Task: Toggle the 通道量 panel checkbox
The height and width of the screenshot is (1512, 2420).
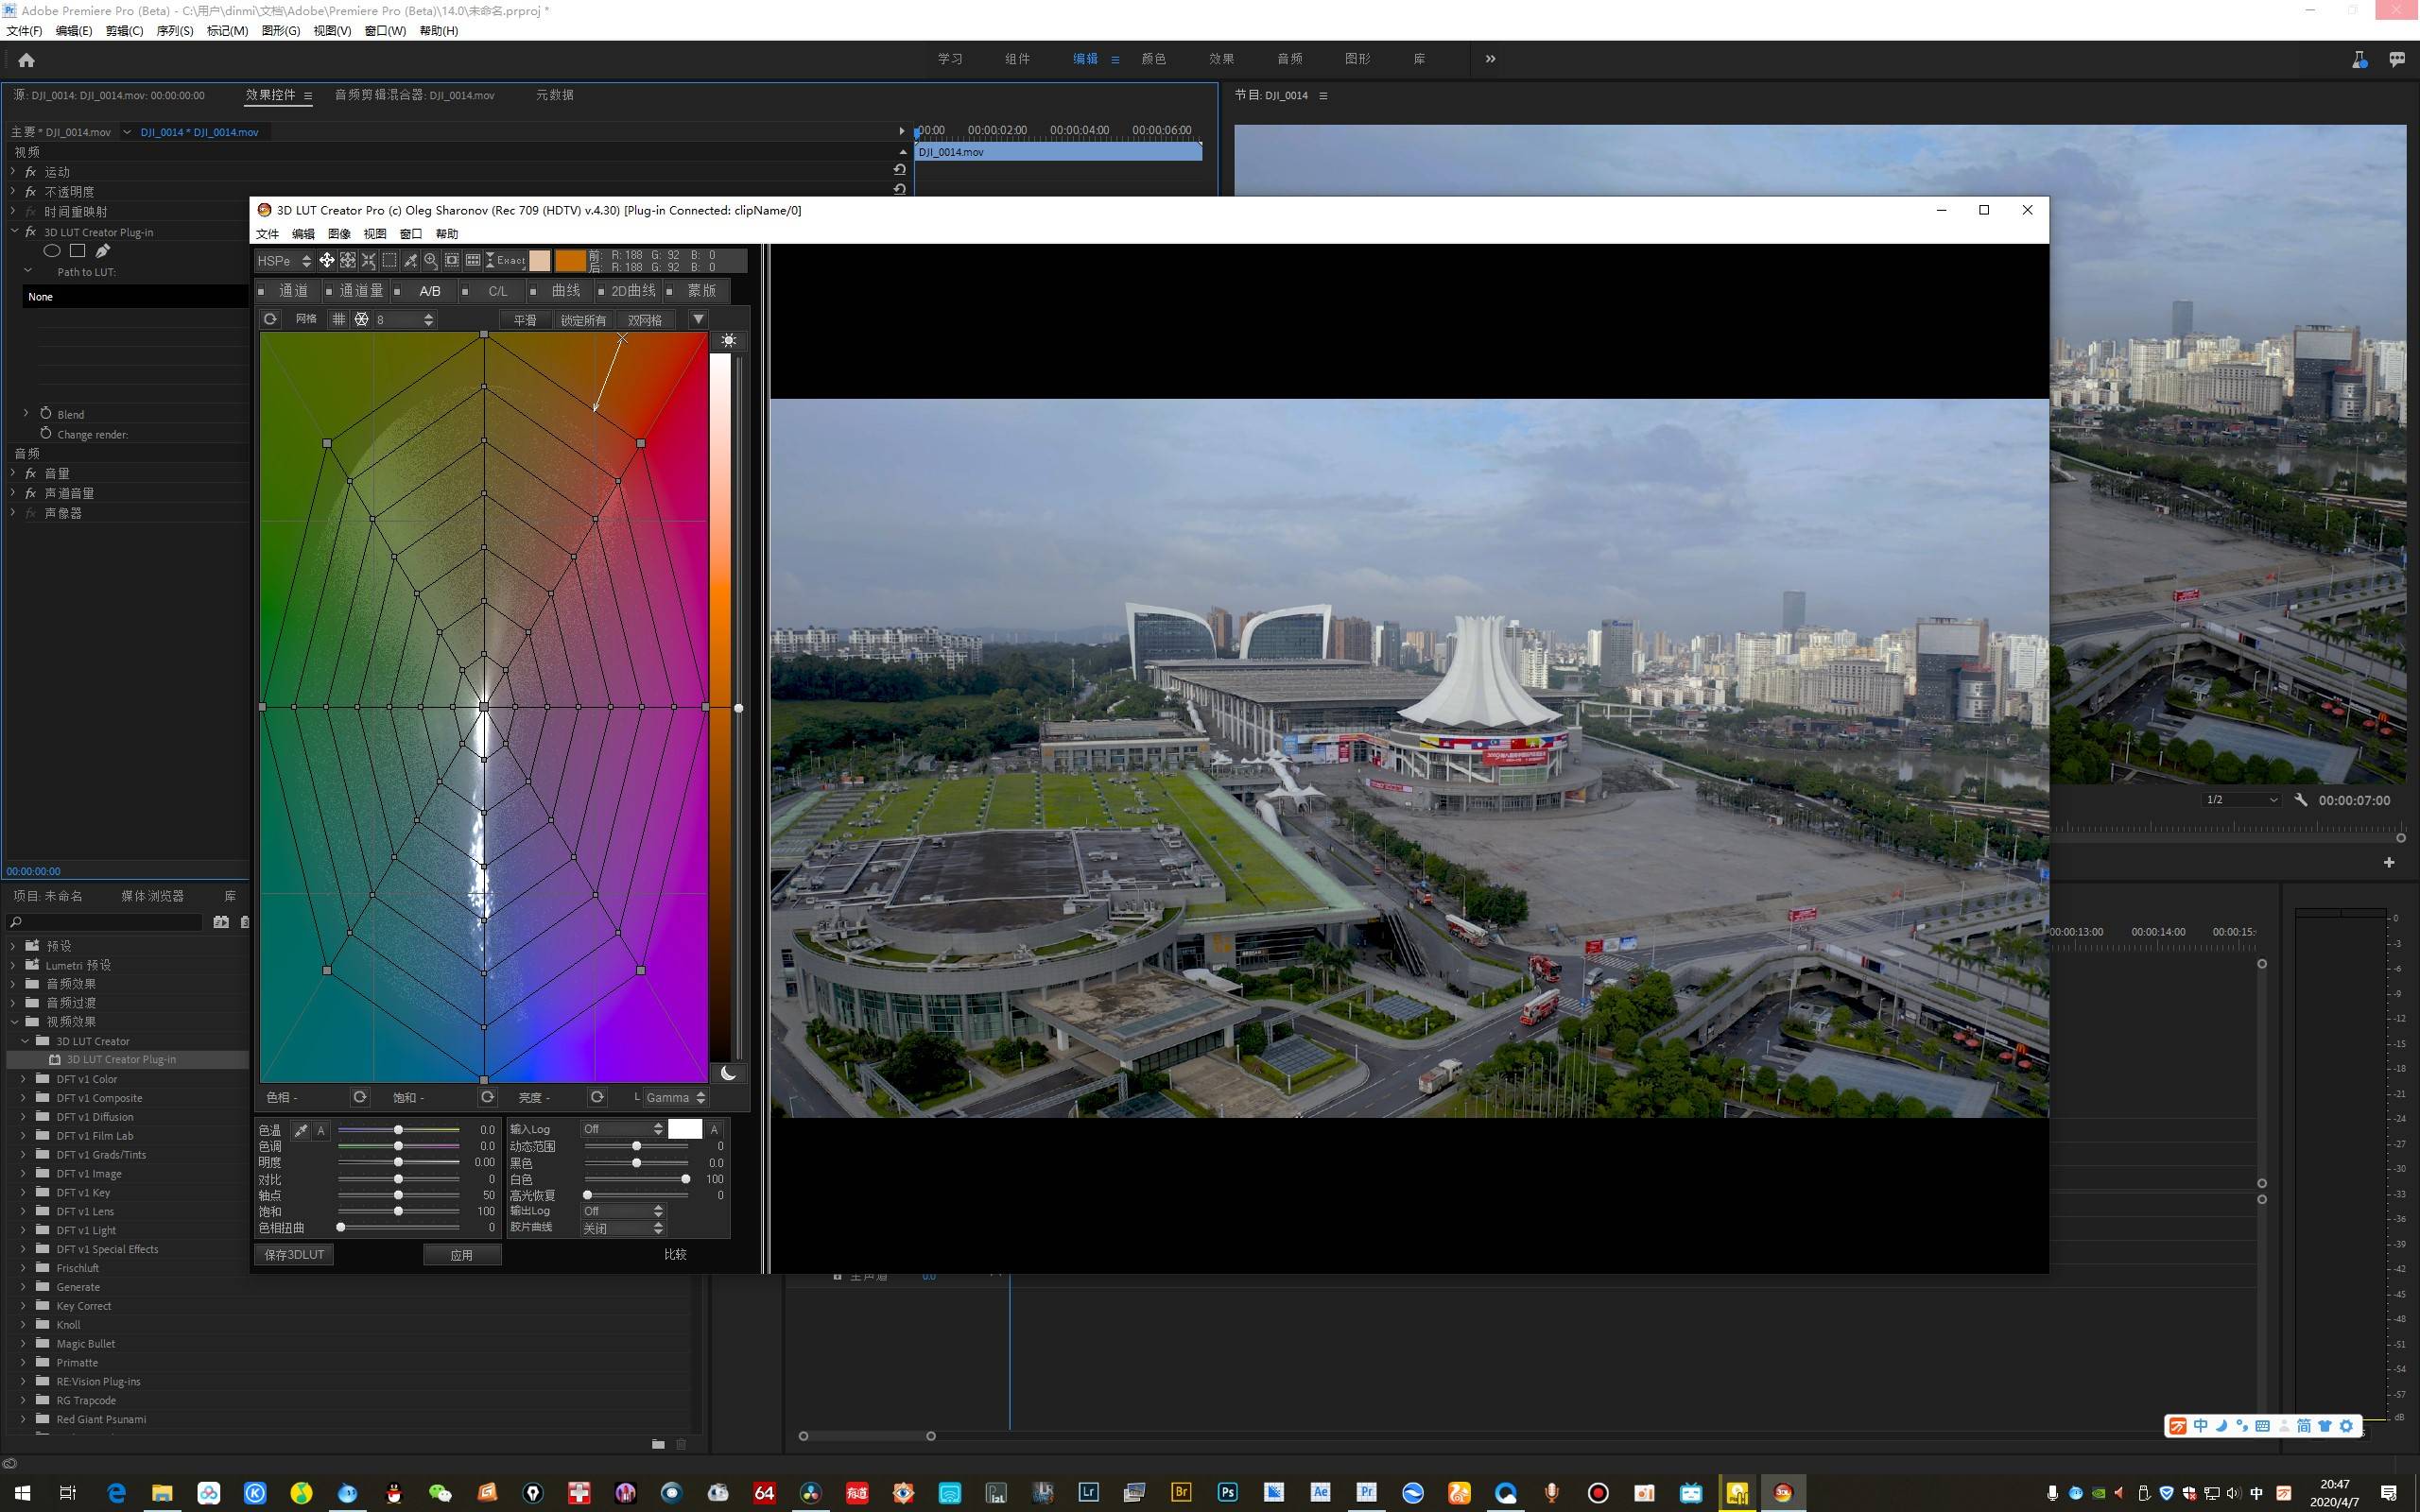Action: 329,291
